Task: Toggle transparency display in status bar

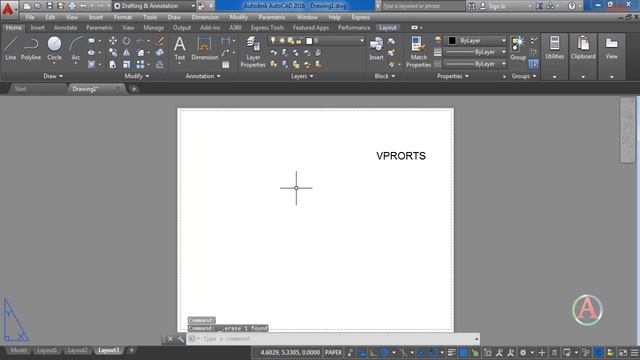Action: click(463, 352)
